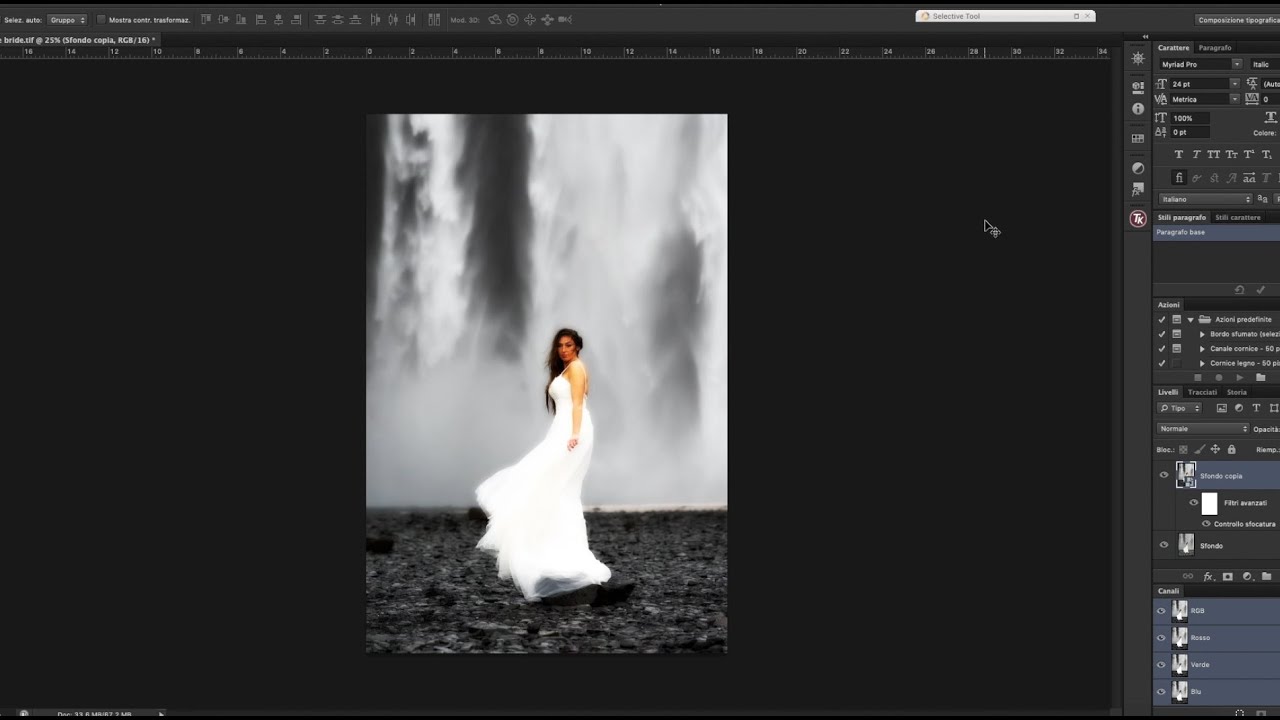Click Faux Italic T button
The height and width of the screenshot is (720, 1280).
pyautogui.click(x=1196, y=154)
